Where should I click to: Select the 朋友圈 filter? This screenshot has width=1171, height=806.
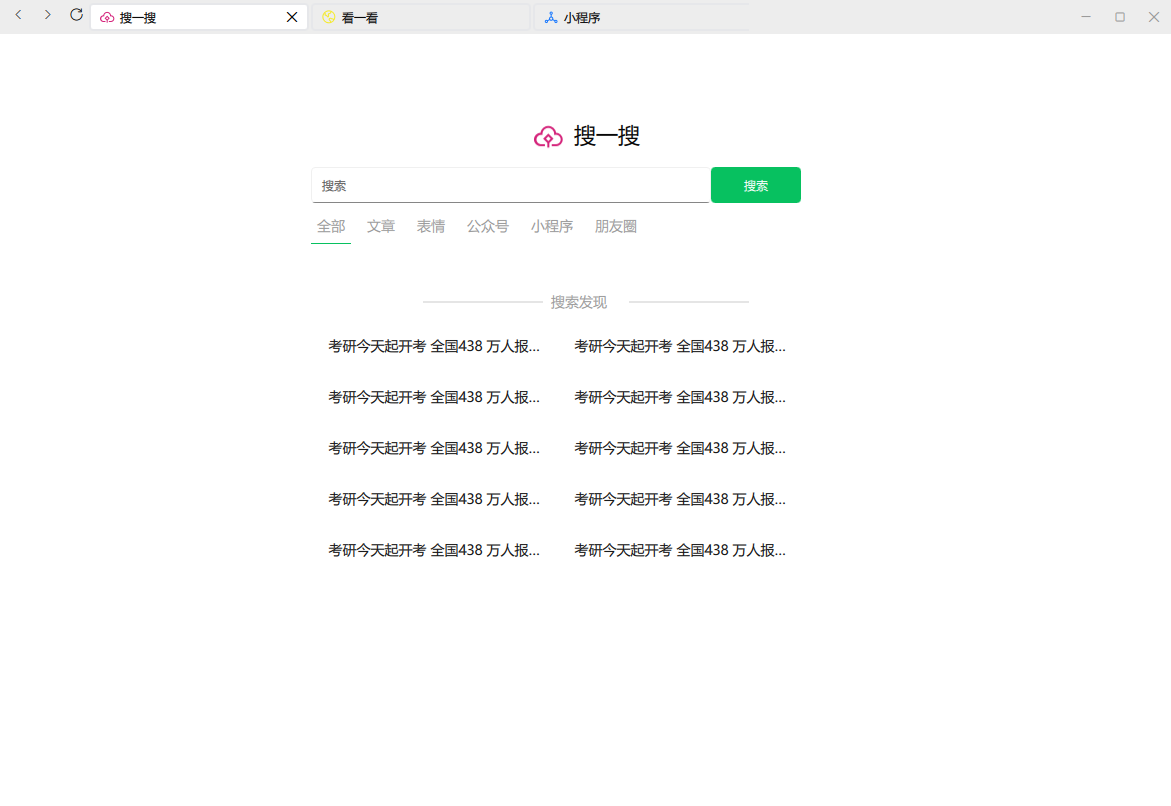point(616,226)
